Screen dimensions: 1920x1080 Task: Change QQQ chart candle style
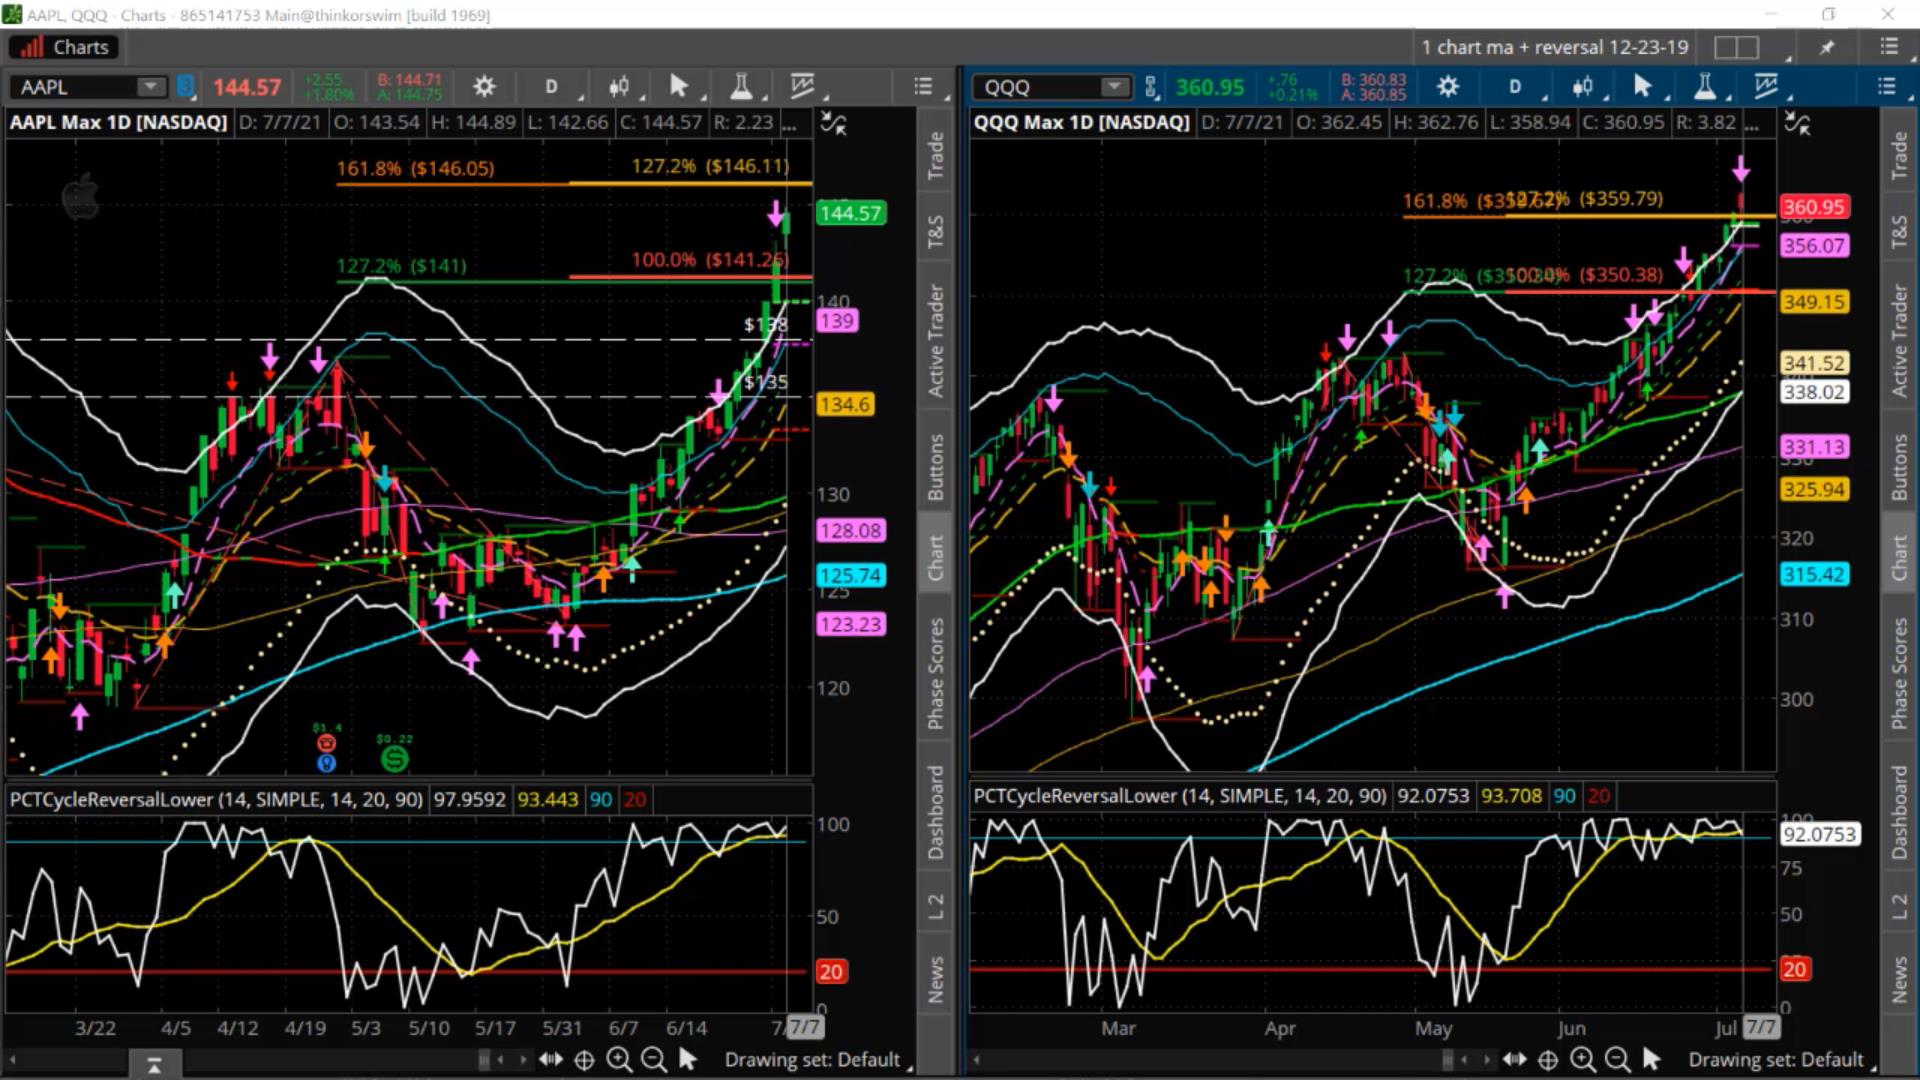pos(1582,87)
